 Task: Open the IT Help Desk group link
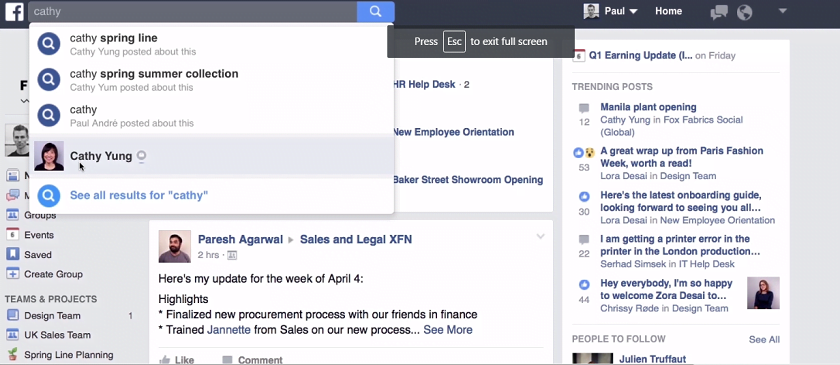click(707, 264)
